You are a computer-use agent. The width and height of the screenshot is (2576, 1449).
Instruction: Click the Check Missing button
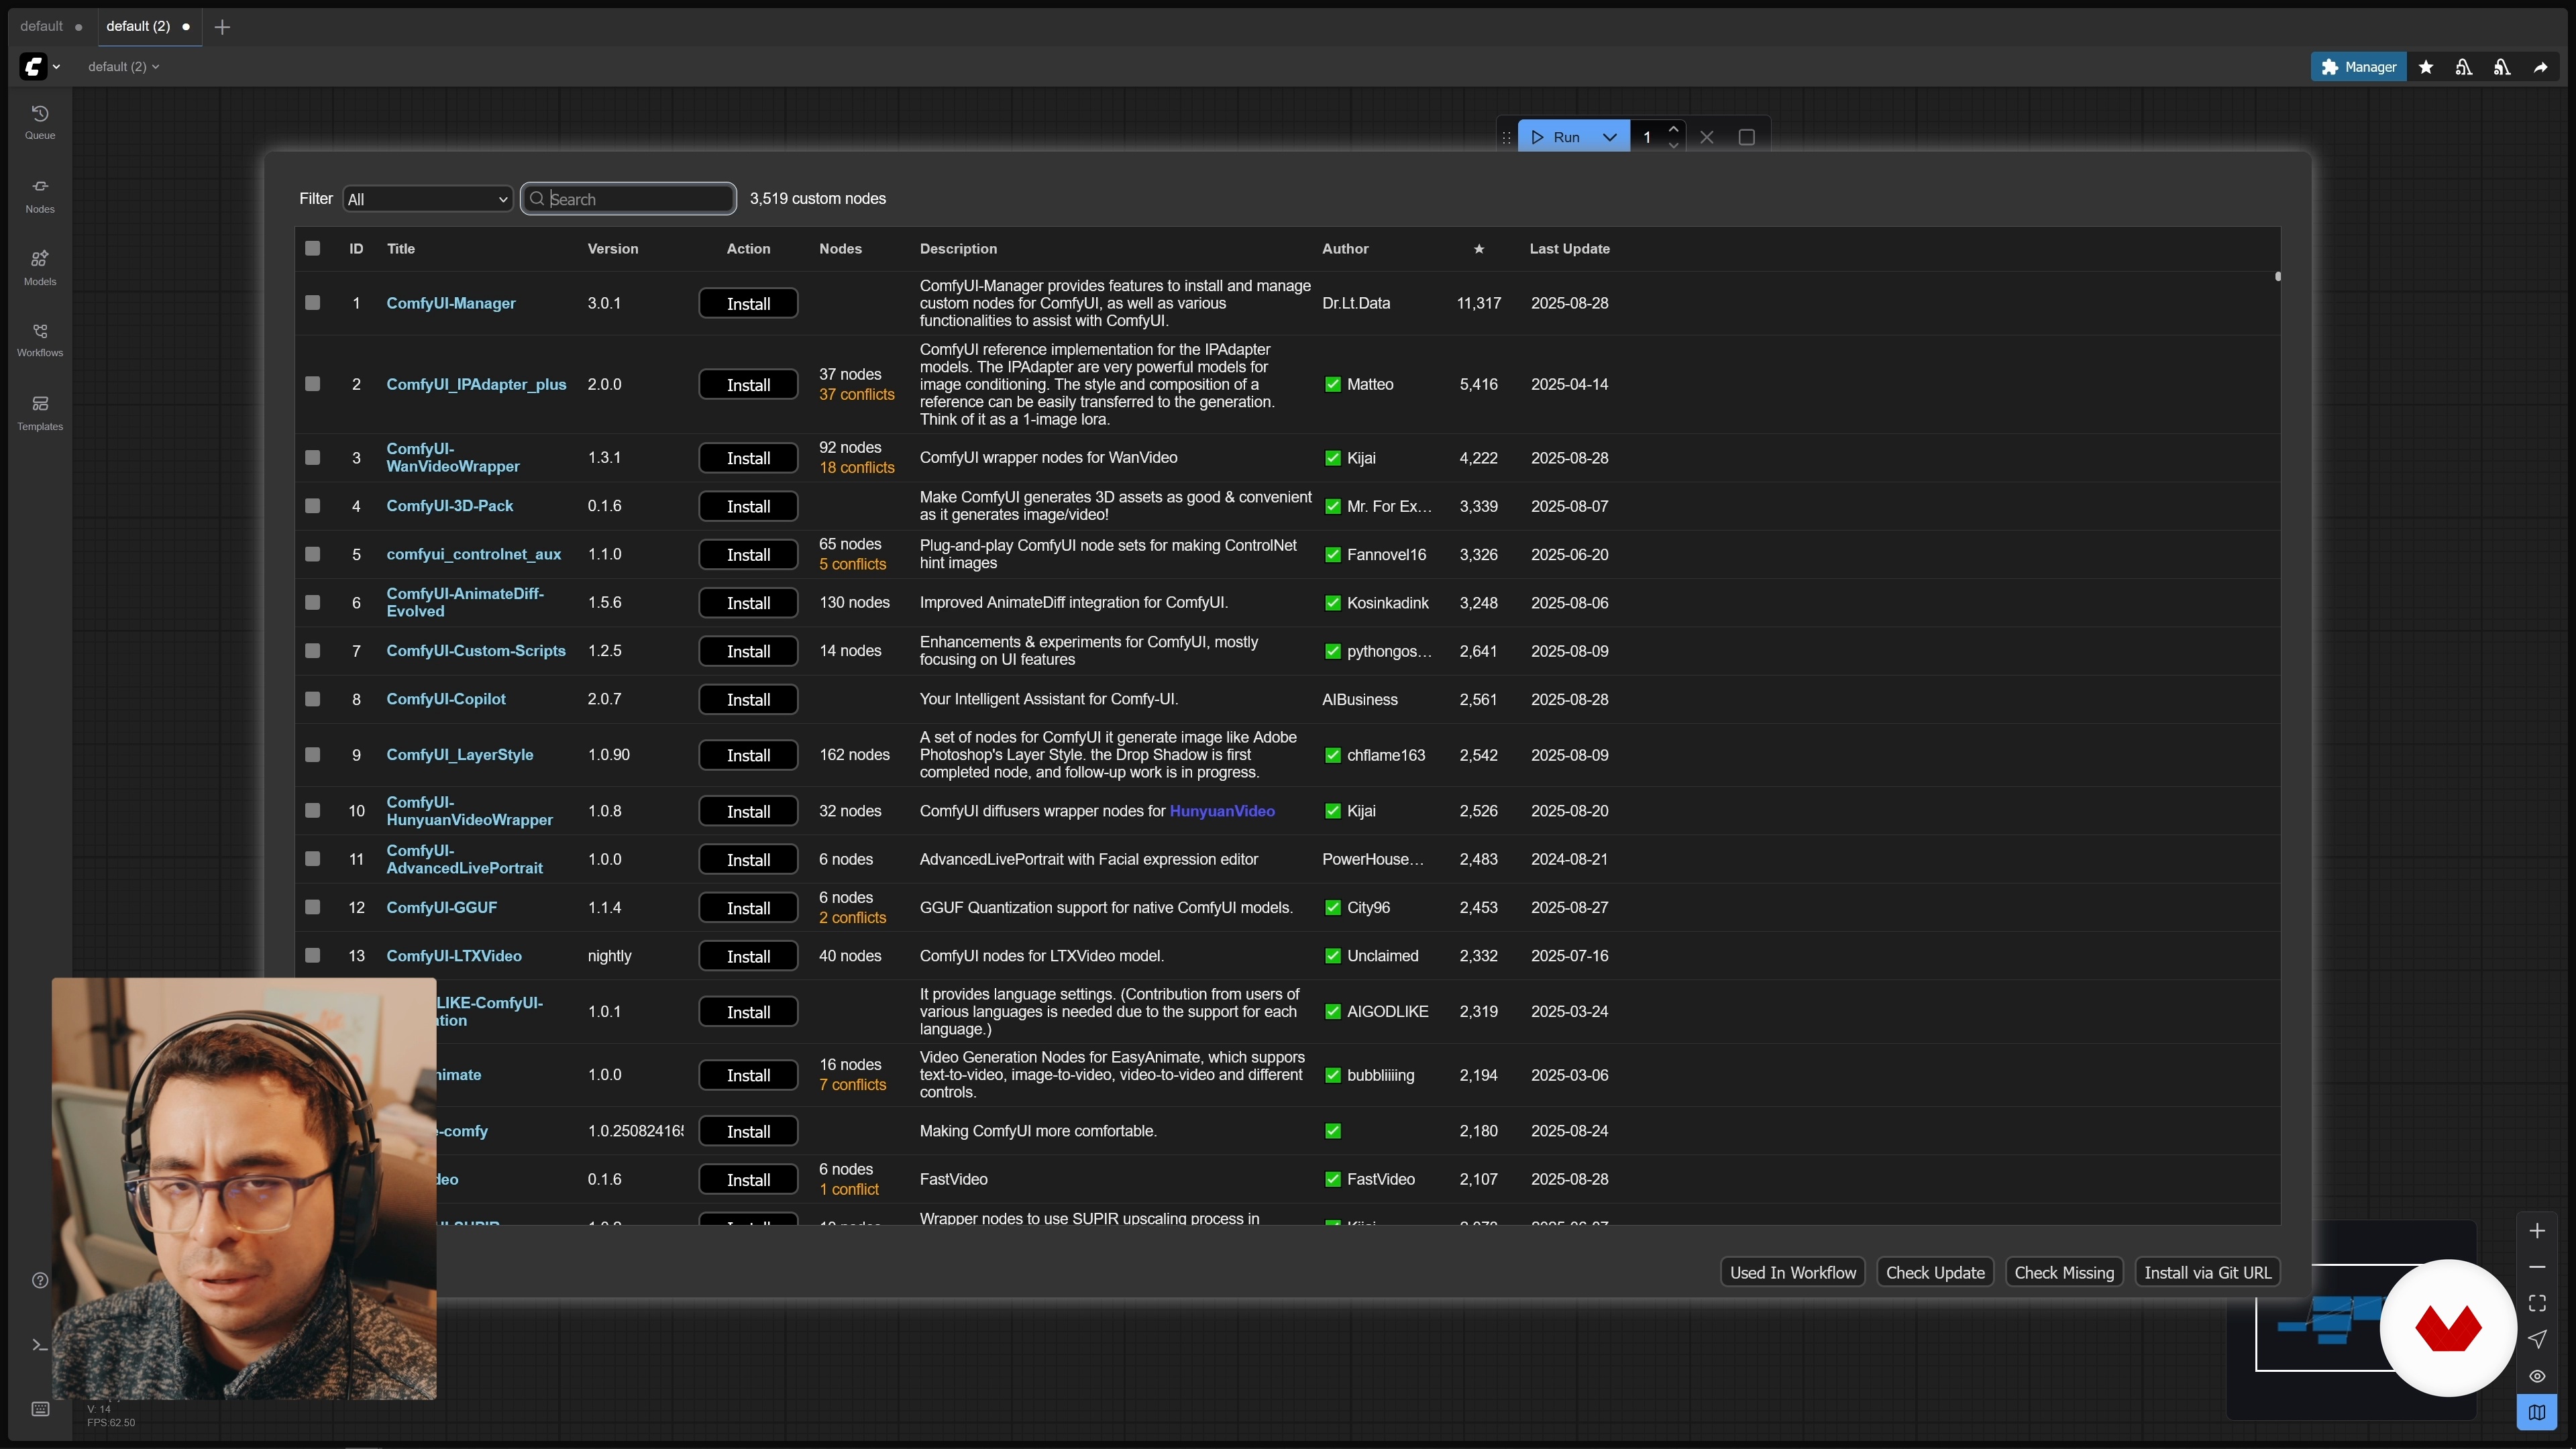coord(2064,1273)
